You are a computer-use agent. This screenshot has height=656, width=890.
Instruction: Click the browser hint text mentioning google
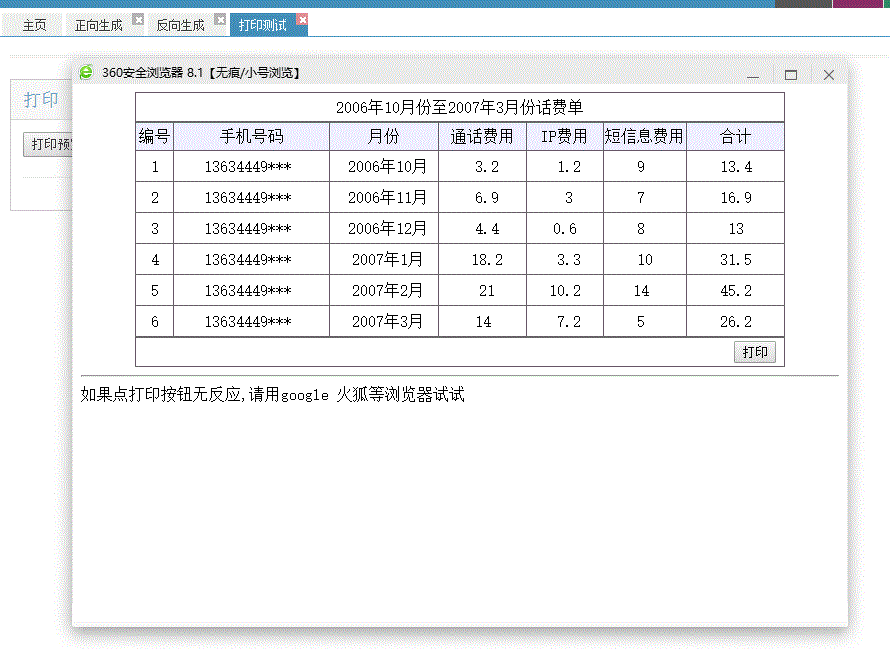click(x=272, y=394)
